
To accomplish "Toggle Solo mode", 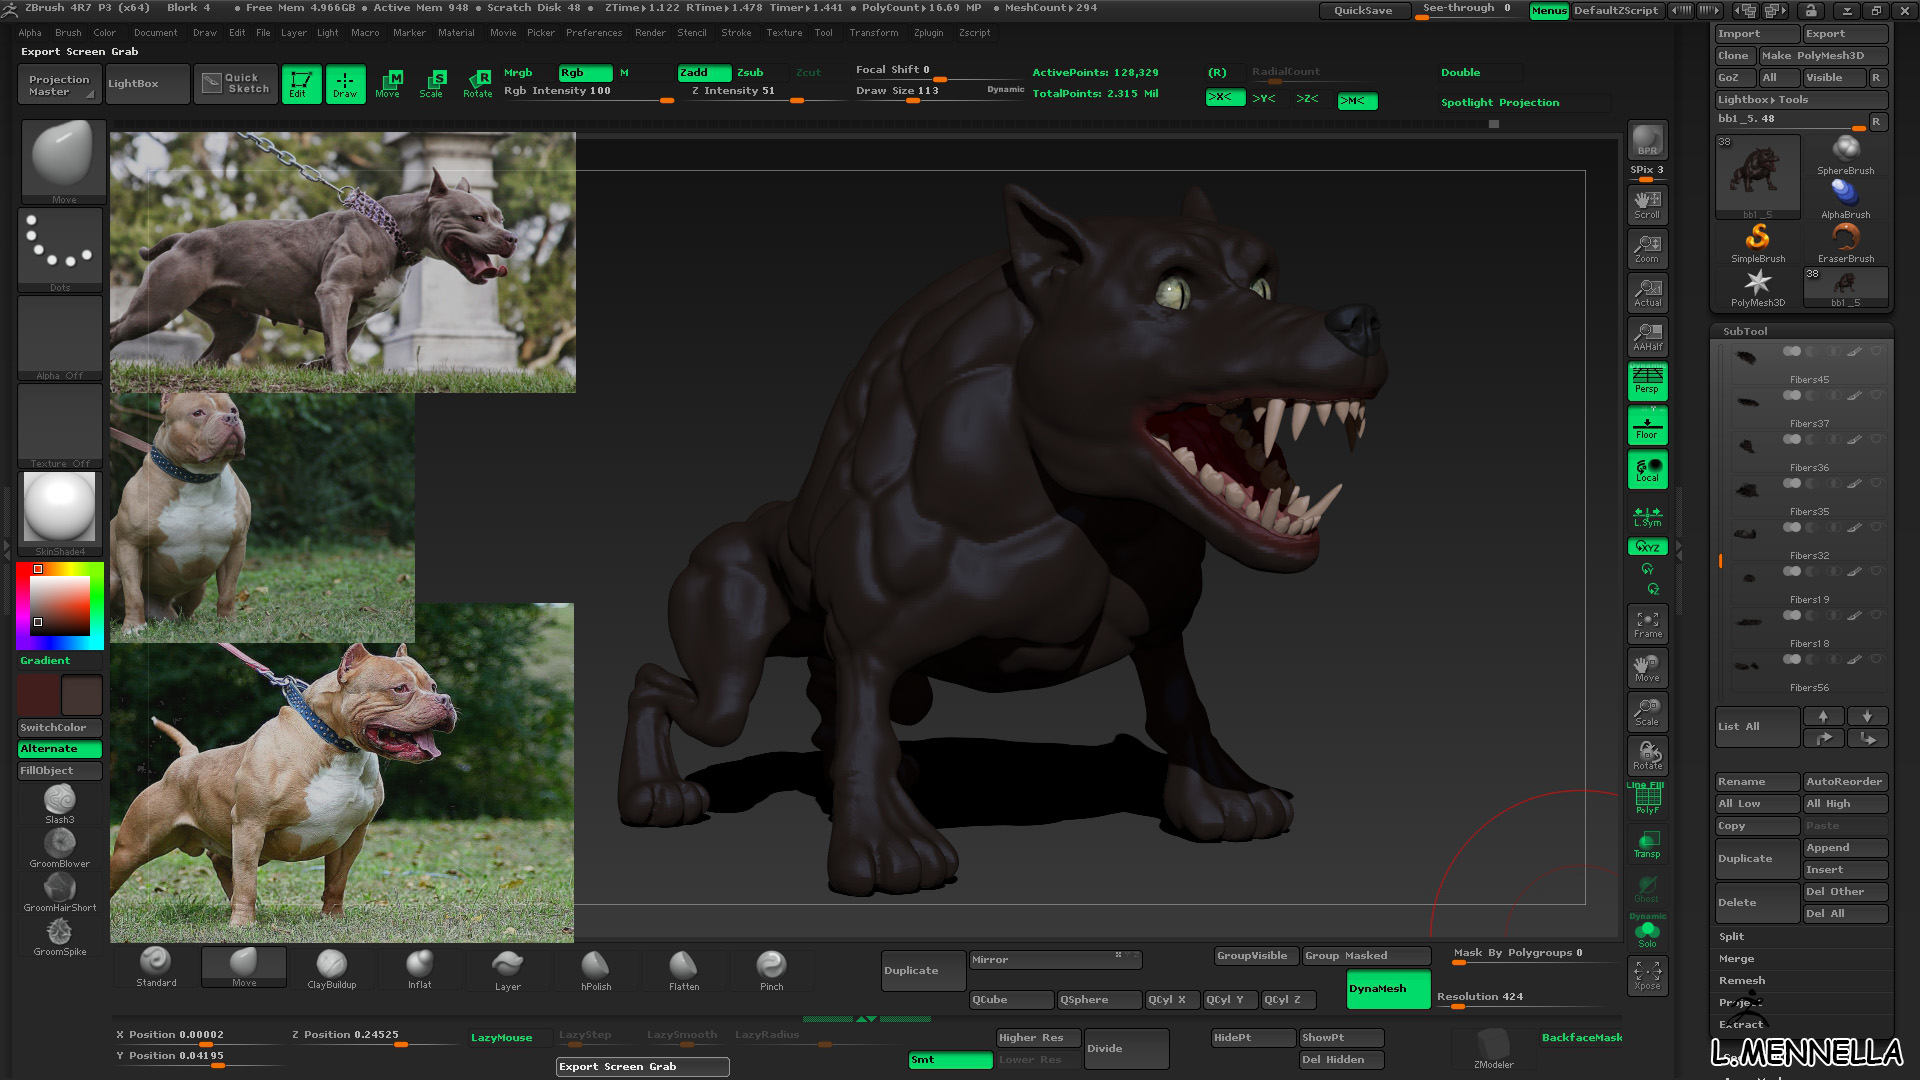I will 1647,932.
